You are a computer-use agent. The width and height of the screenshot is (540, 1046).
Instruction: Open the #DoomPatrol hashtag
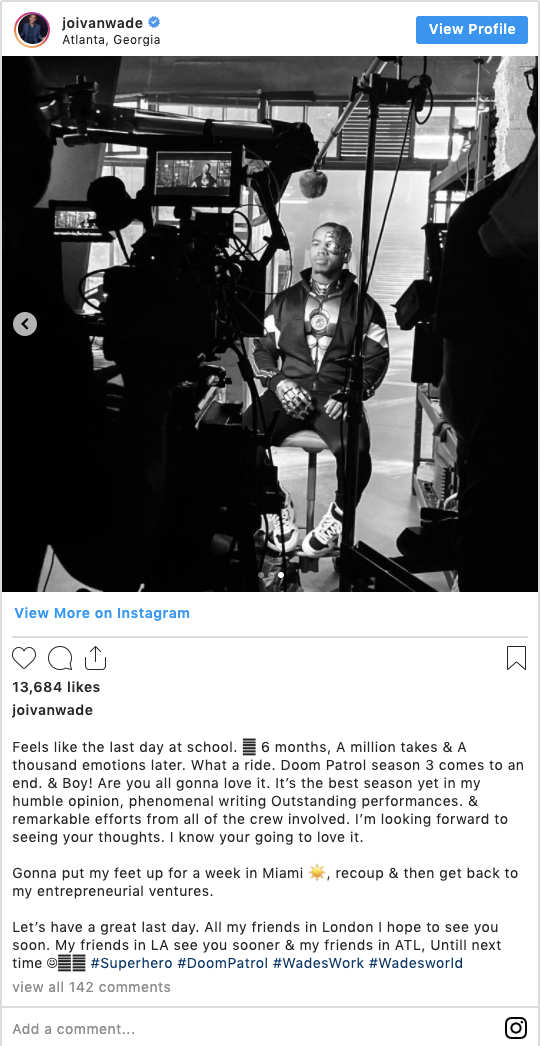(222, 963)
